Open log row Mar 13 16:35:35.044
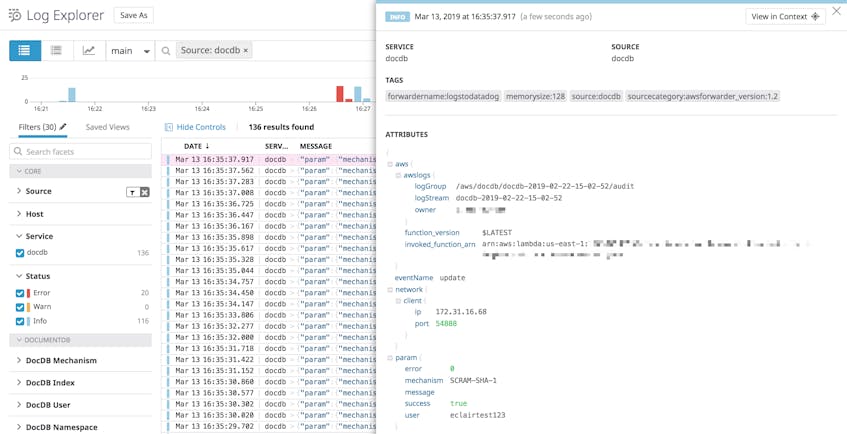The height and width of the screenshot is (434, 847). coord(270,270)
